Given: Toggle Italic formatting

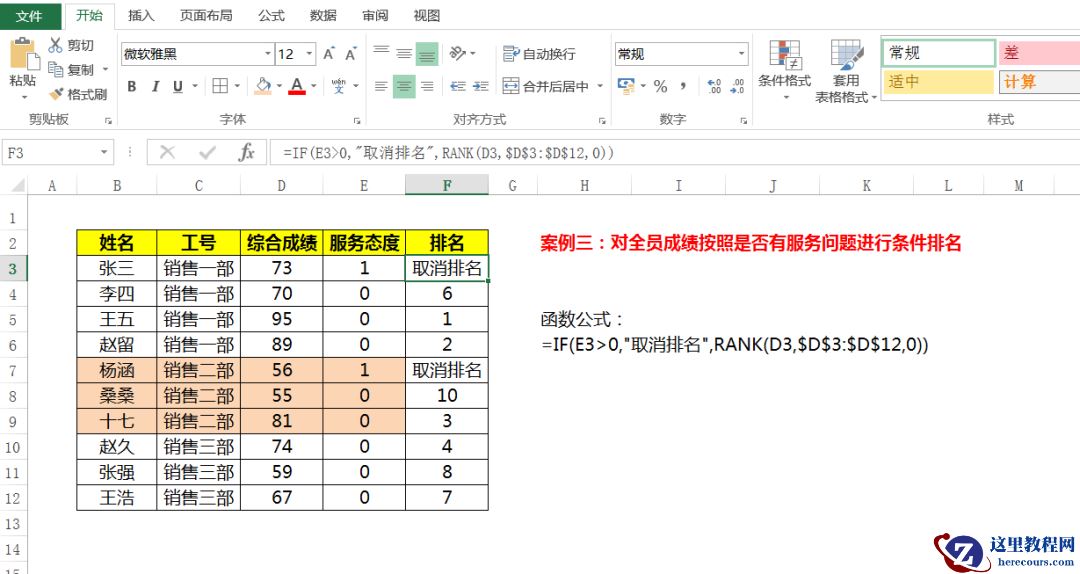Looking at the screenshot, I should tap(155, 86).
